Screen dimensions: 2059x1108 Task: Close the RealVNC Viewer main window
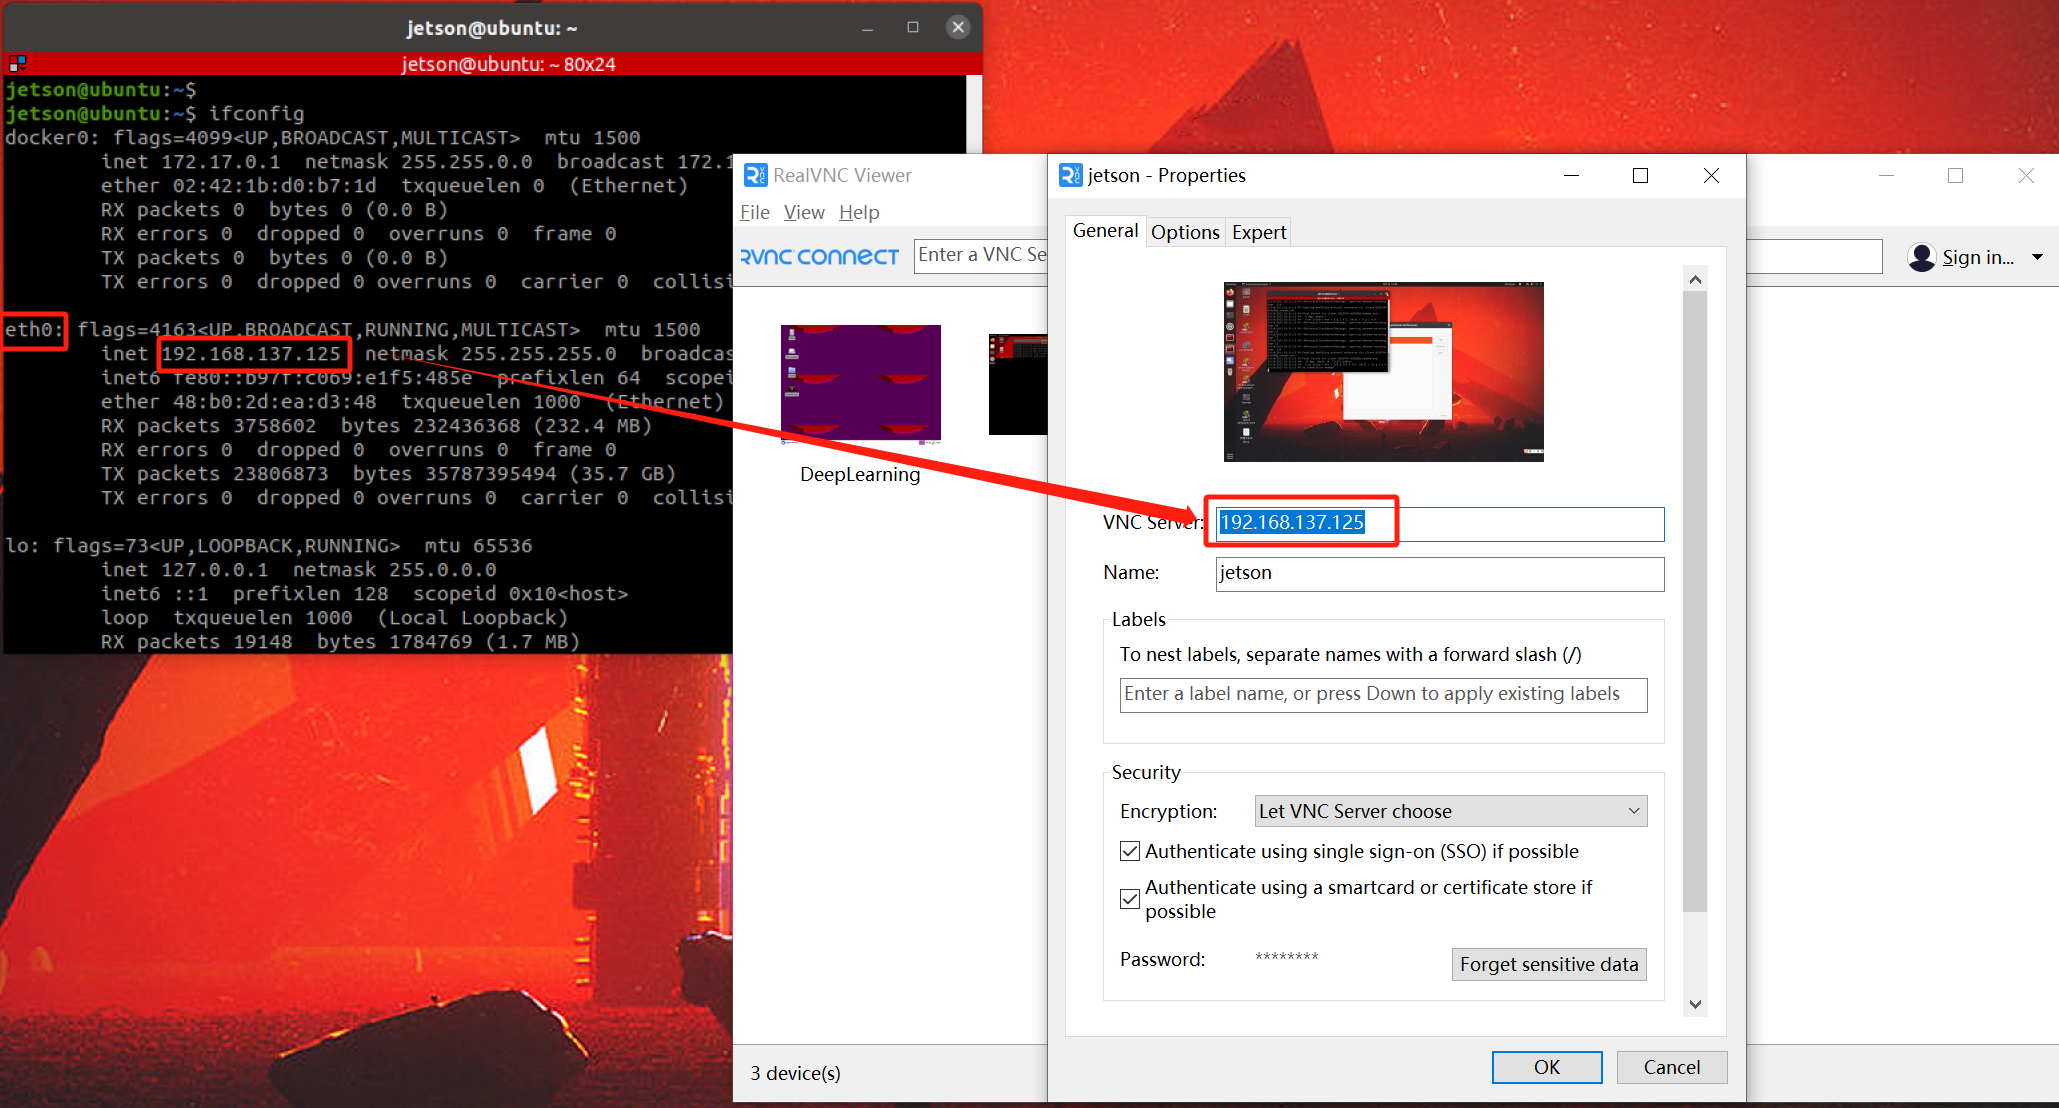click(2026, 175)
